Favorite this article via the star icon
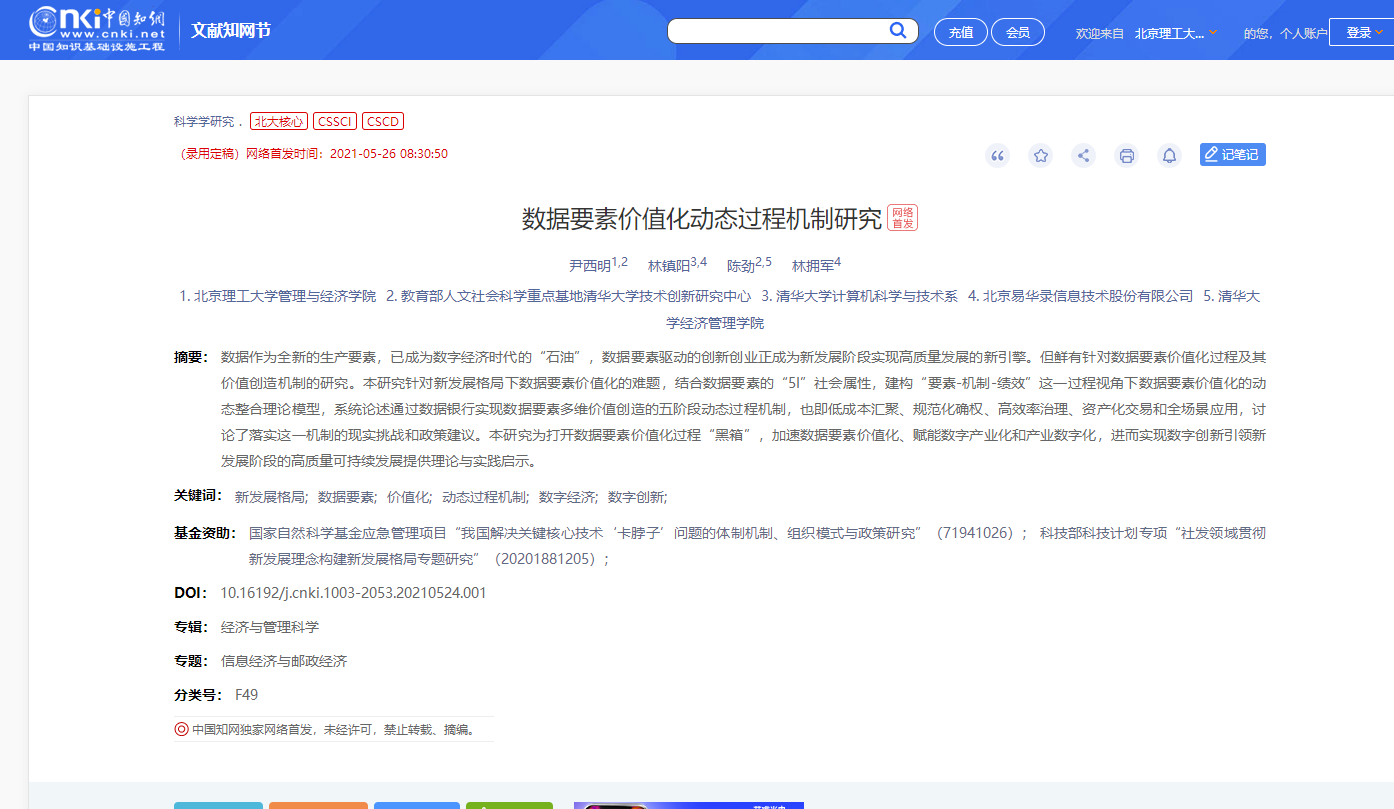 [x=1040, y=155]
